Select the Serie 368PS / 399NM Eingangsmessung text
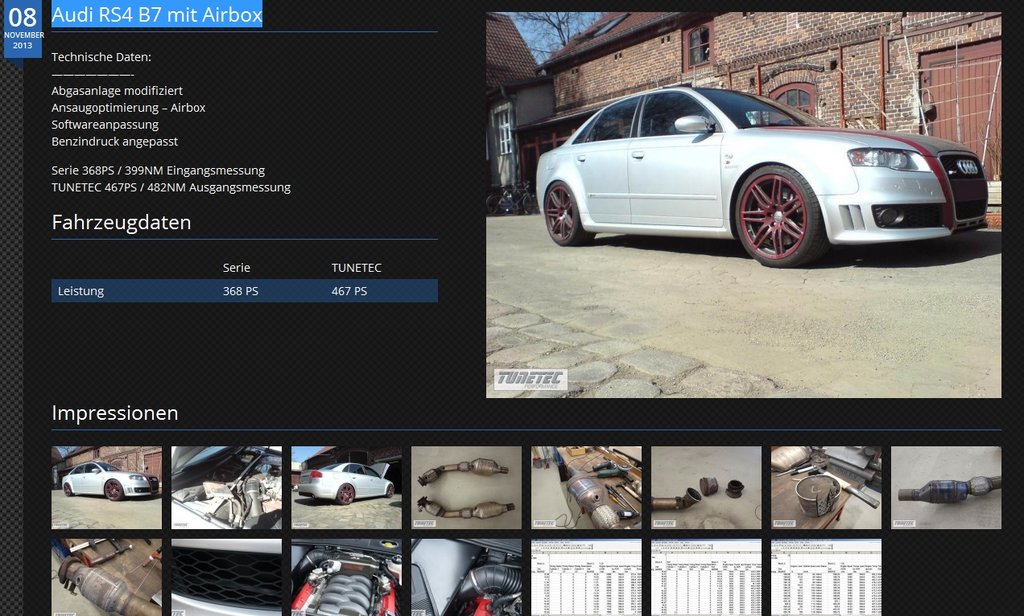Viewport: 1024px width, 616px height. point(158,170)
